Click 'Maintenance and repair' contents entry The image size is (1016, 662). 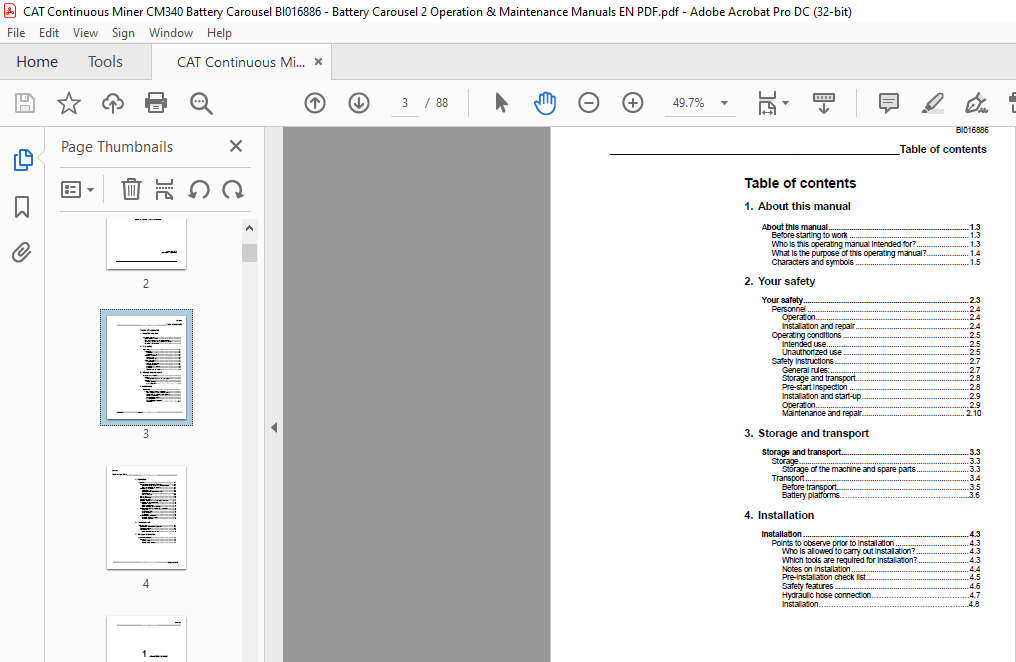881,413
